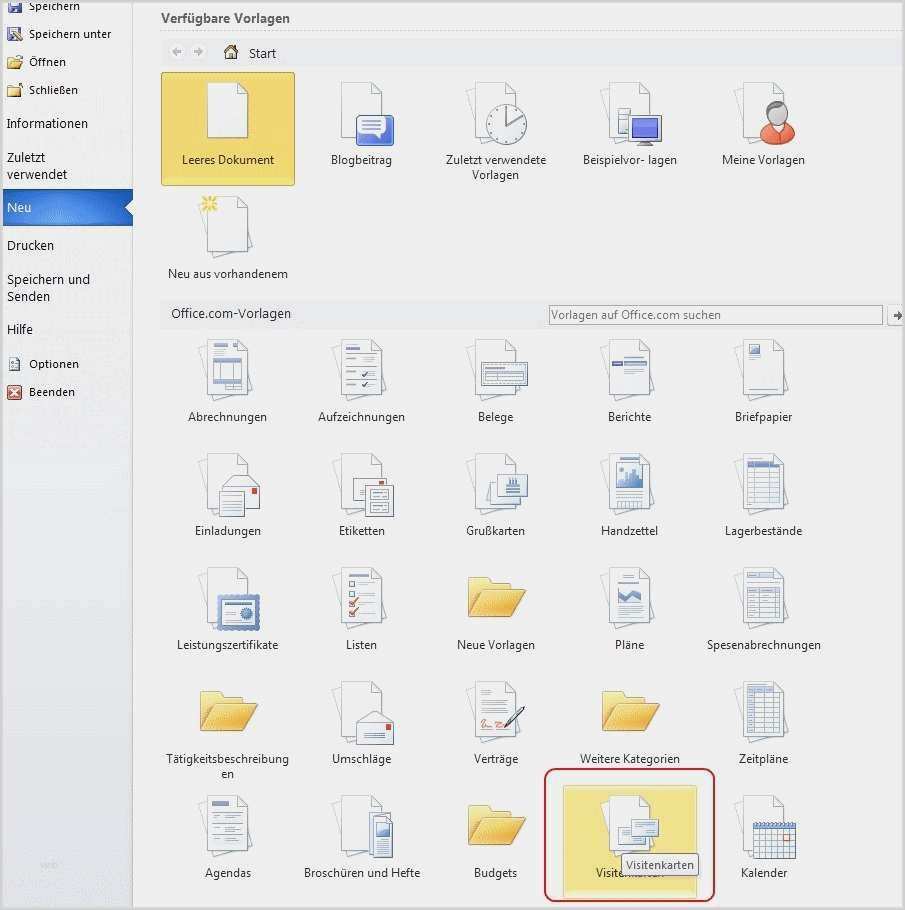Click the Office.com template search field
The height and width of the screenshot is (910, 905).
715,315
